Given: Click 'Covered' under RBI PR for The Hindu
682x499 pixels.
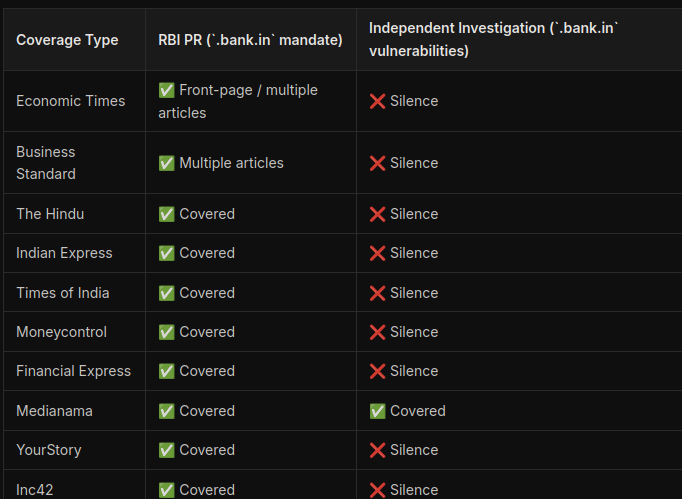Looking at the screenshot, I should (x=207, y=214).
